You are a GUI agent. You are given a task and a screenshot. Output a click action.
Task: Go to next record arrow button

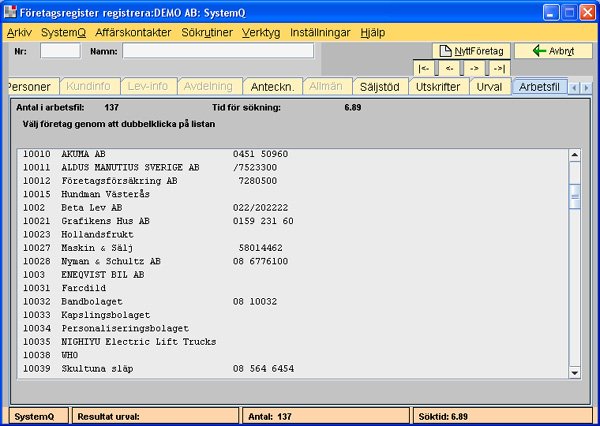coord(474,68)
